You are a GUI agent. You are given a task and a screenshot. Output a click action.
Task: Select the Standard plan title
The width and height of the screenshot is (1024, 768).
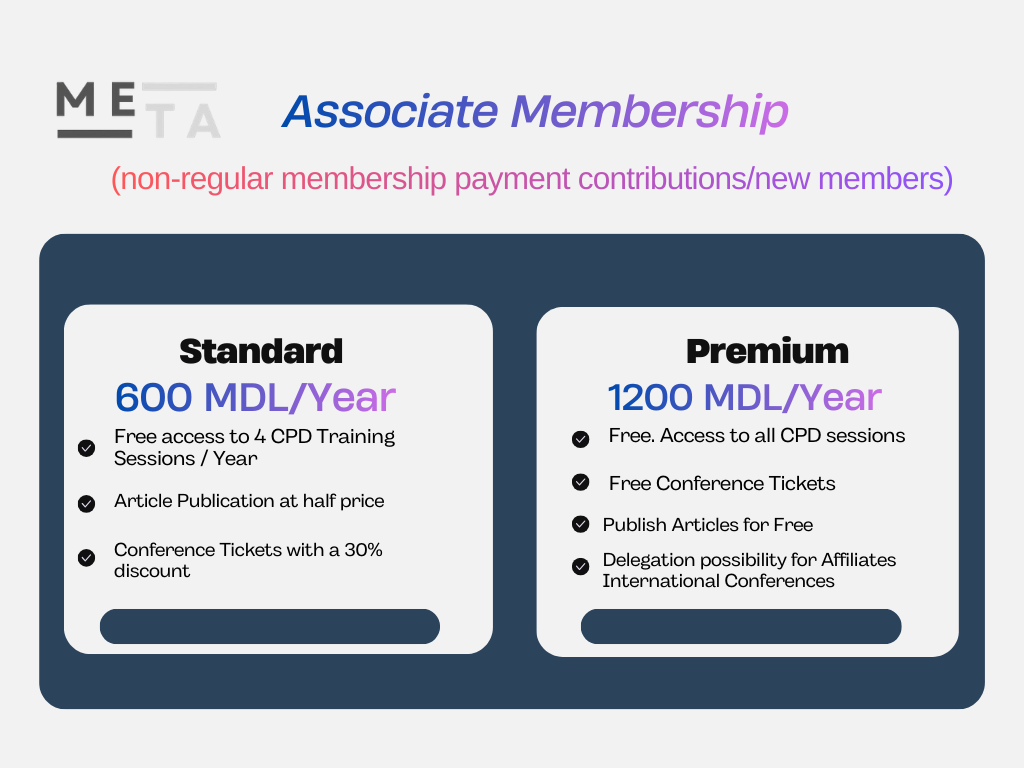tap(261, 351)
